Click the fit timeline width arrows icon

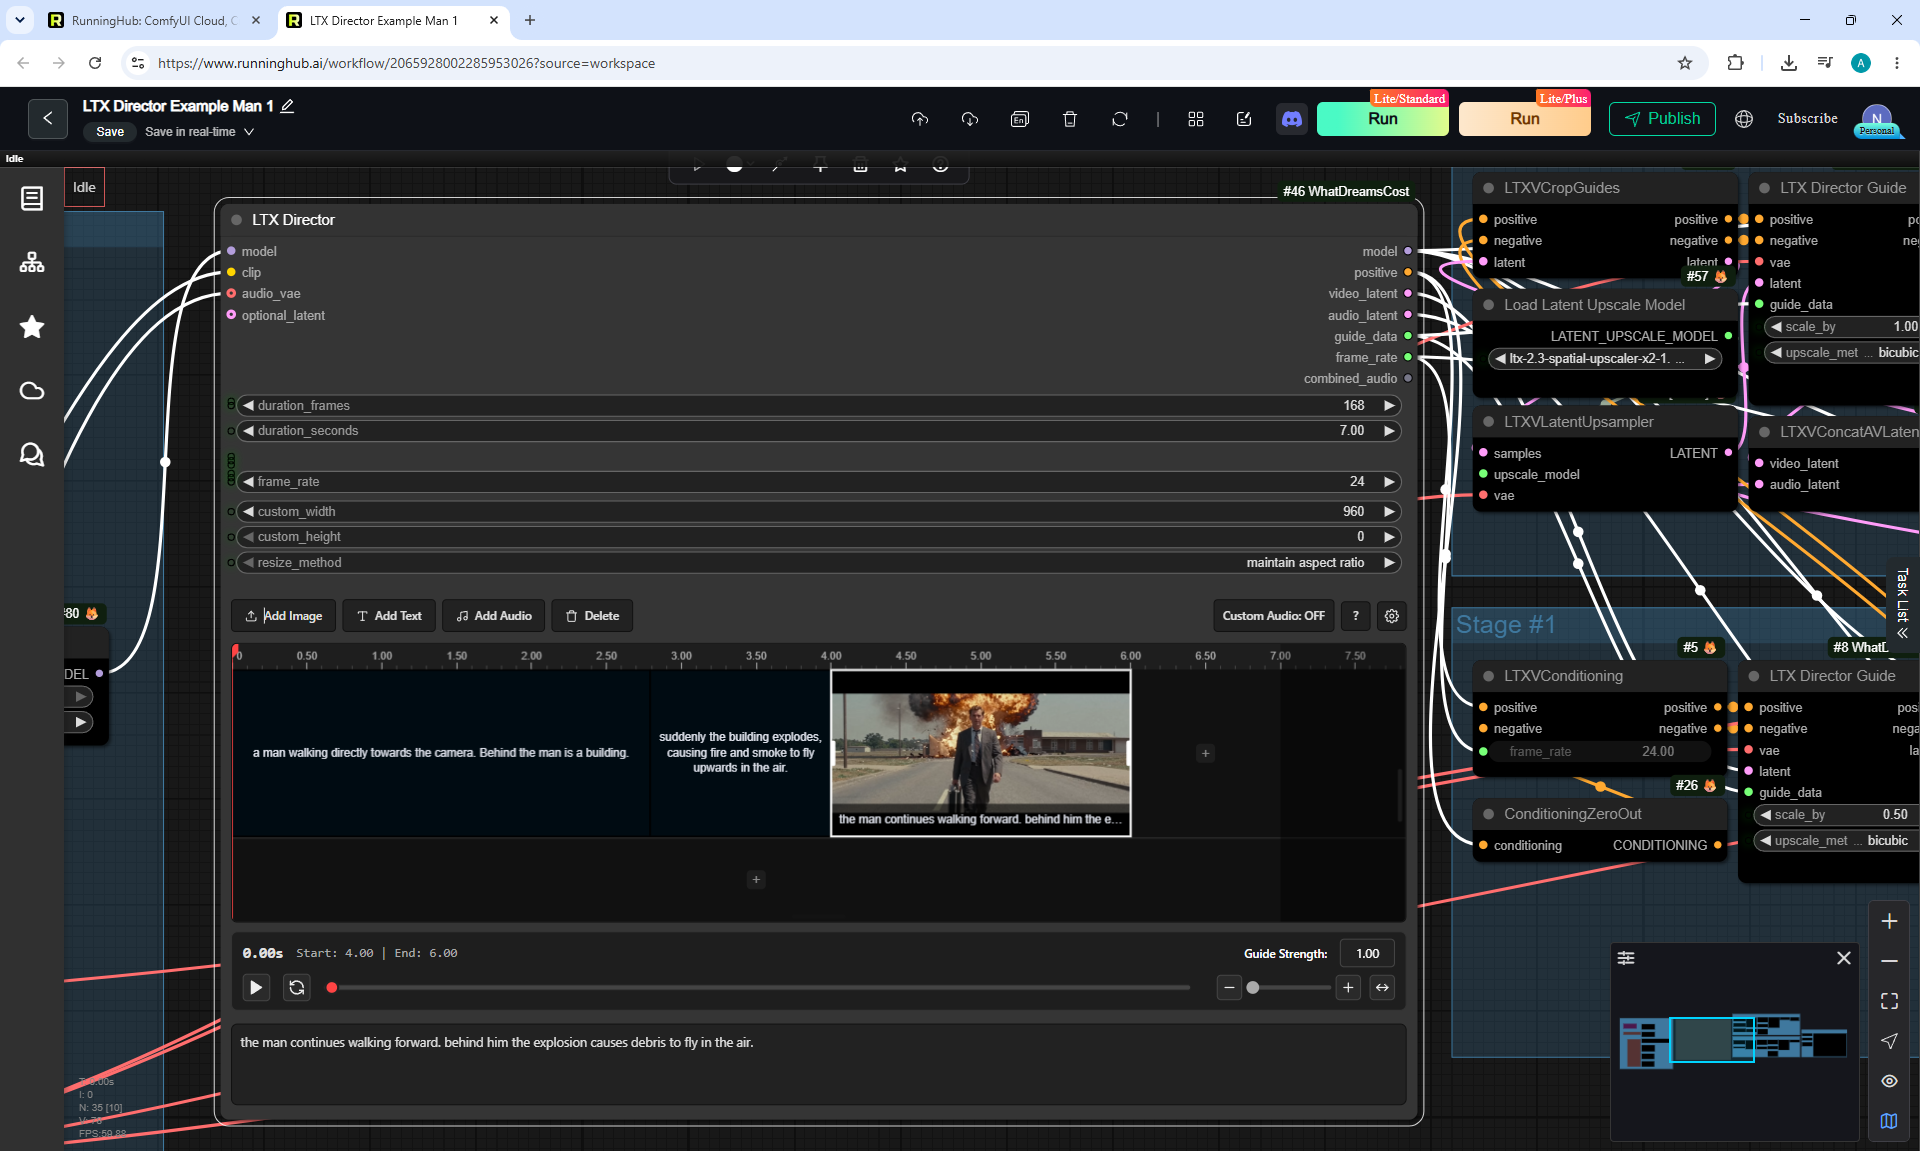pyautogui.click(x=1382, y=988)
